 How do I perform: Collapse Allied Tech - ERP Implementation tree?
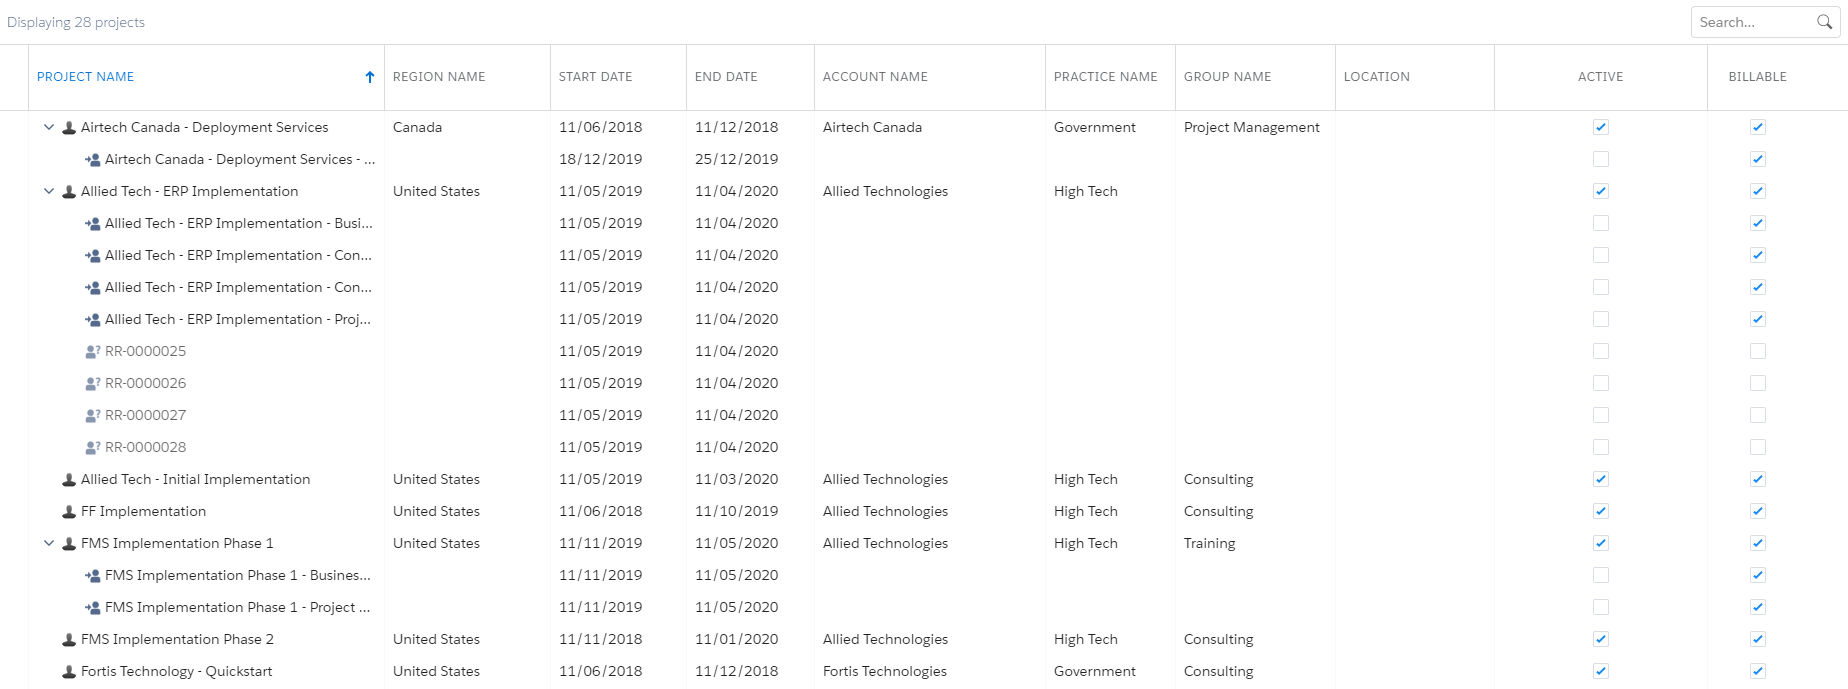49,191
